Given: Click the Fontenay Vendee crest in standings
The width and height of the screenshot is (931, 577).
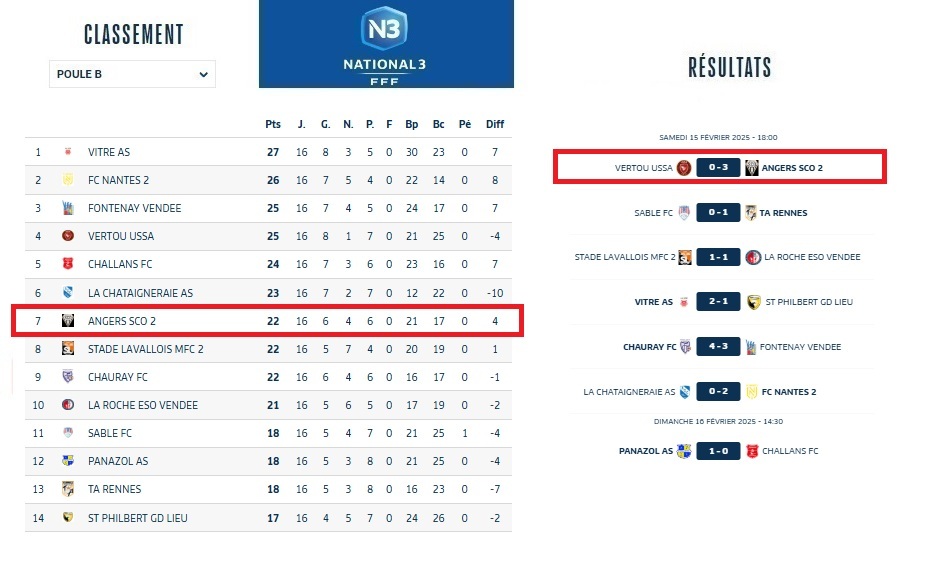Looking at the screenshot, I should click(x=68, y=208).
